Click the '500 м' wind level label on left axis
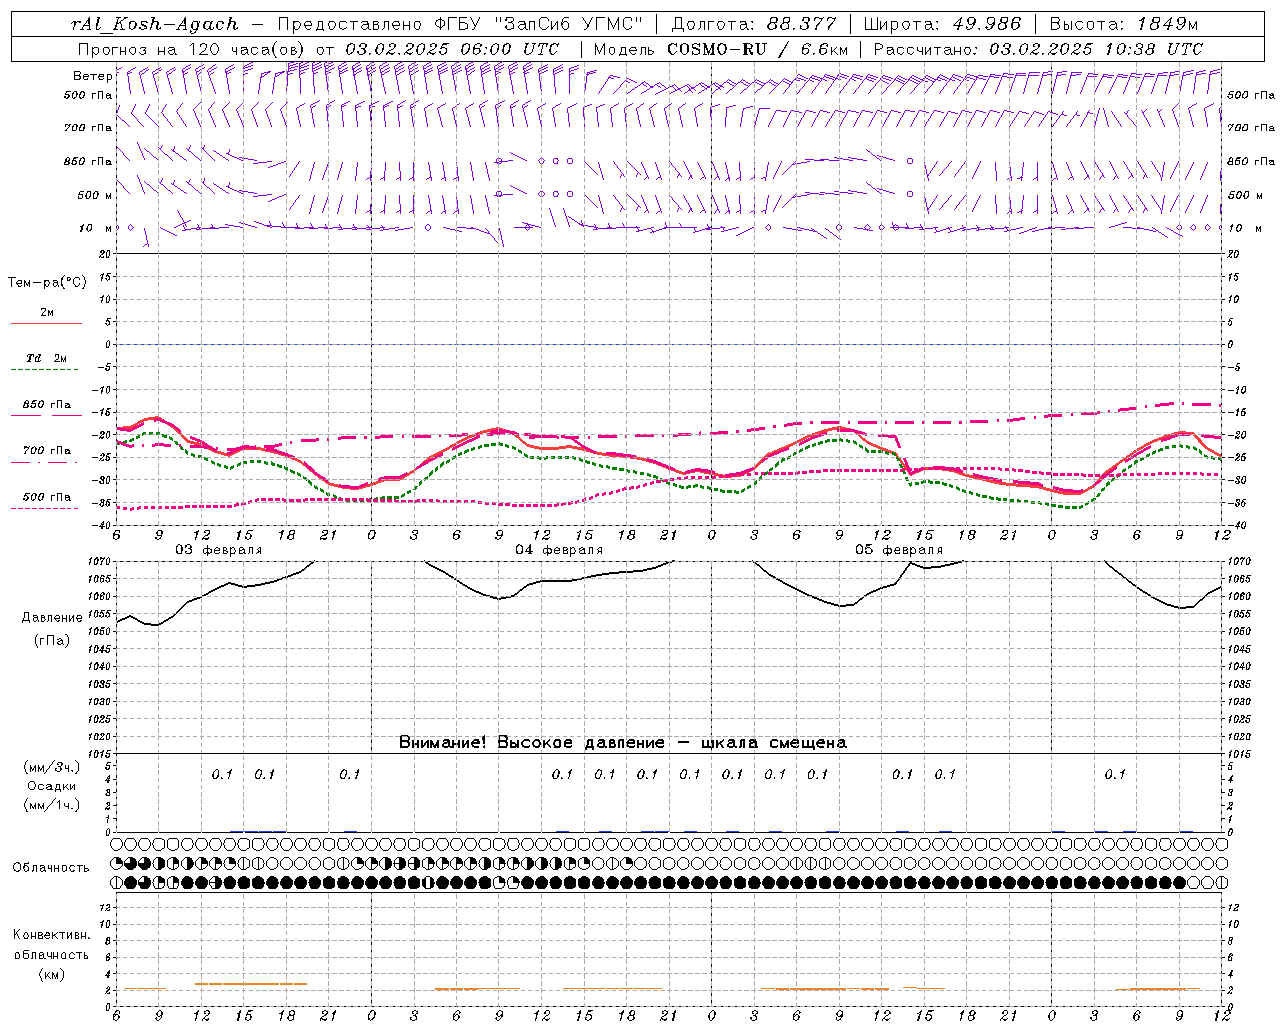Screen dimensions: 1280x1024 (x=95, y=195)
